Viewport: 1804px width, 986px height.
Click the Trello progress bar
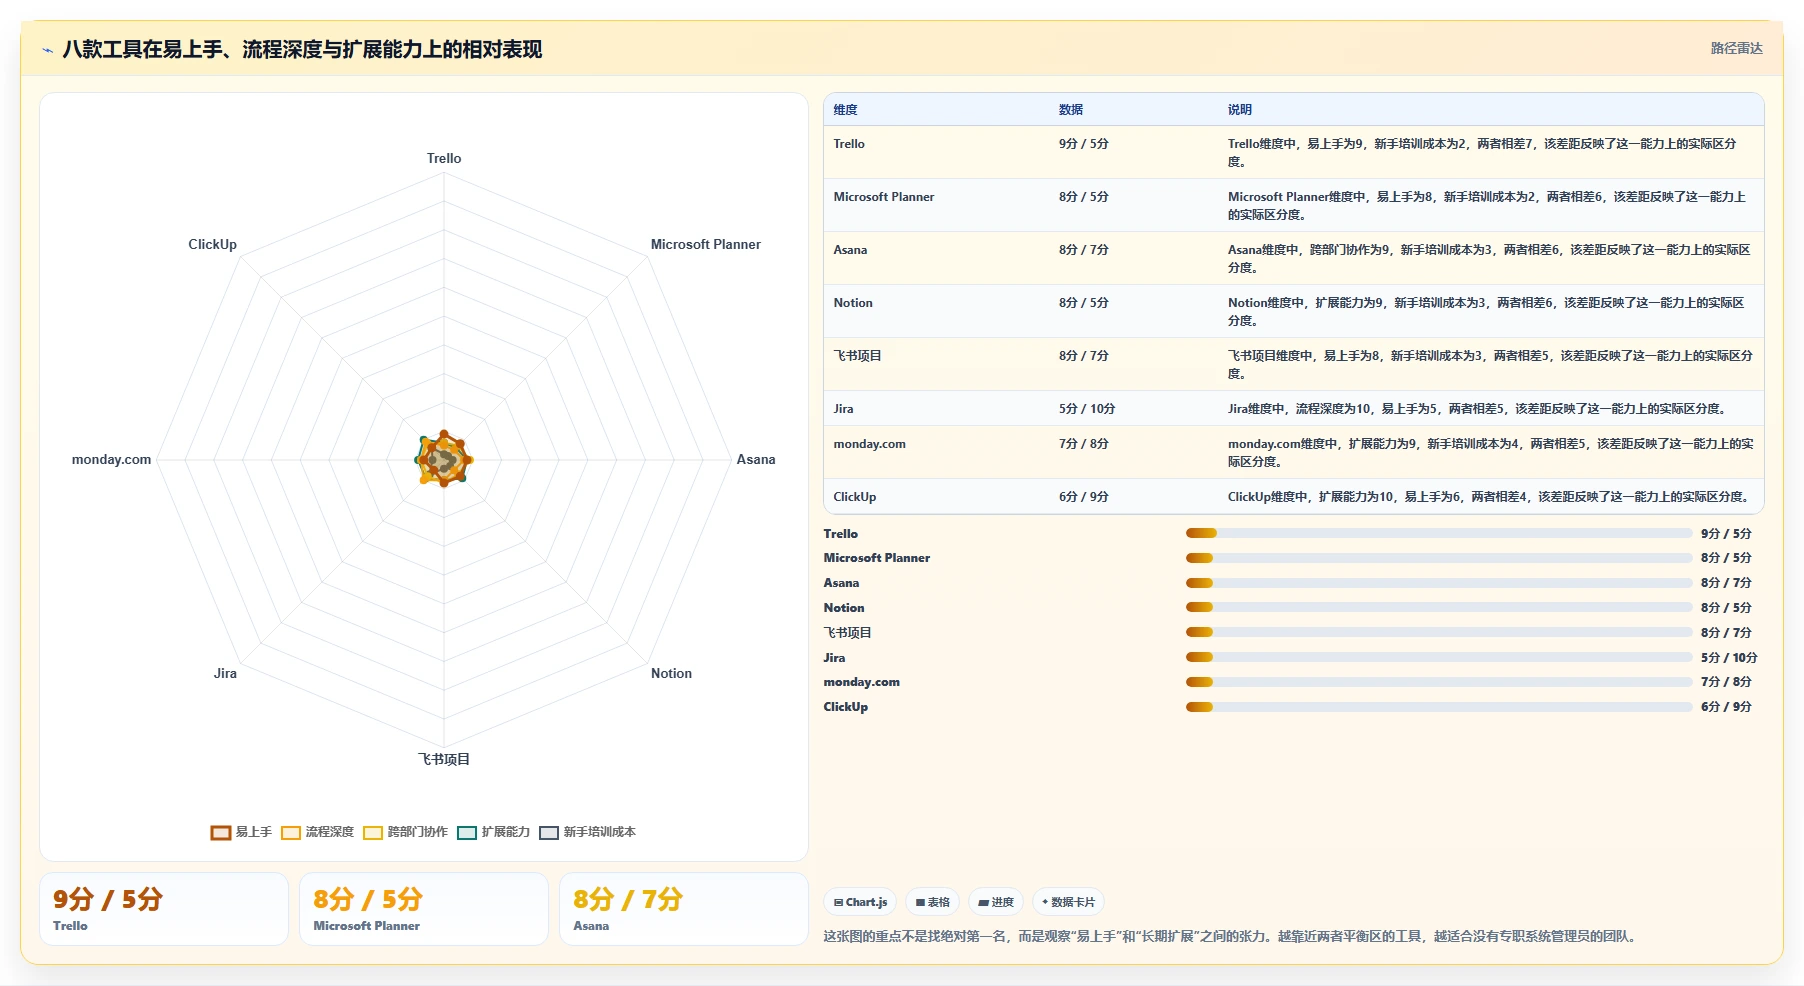pos(1439,533)
